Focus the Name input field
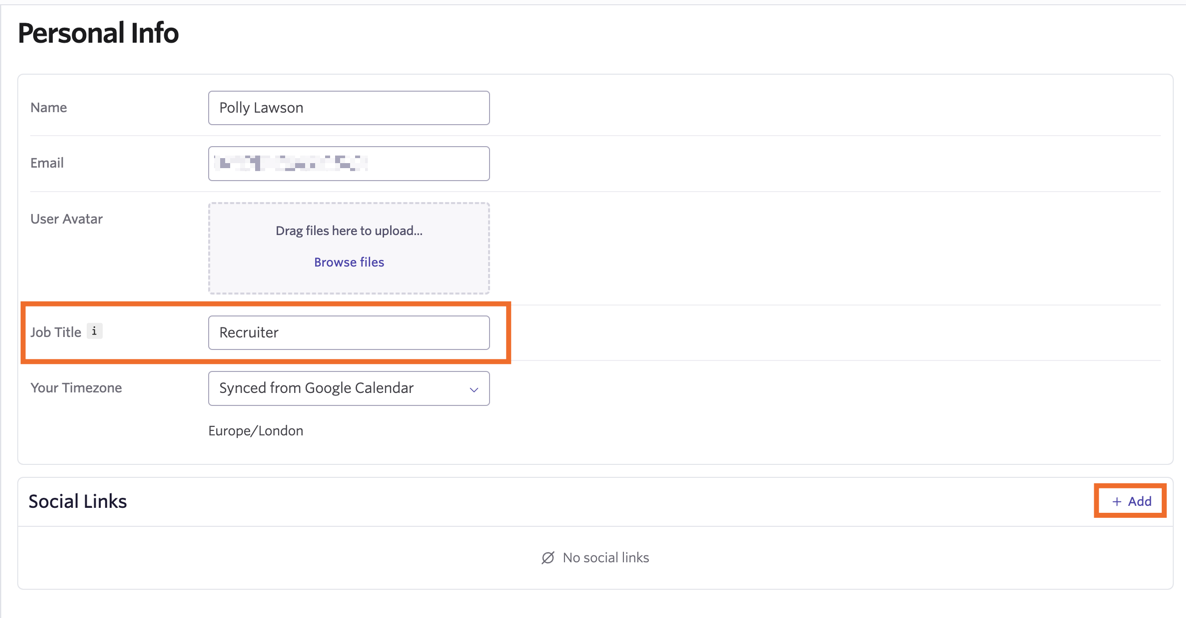The width and height of the screenshot is (1186, 618). click(349, 107)
